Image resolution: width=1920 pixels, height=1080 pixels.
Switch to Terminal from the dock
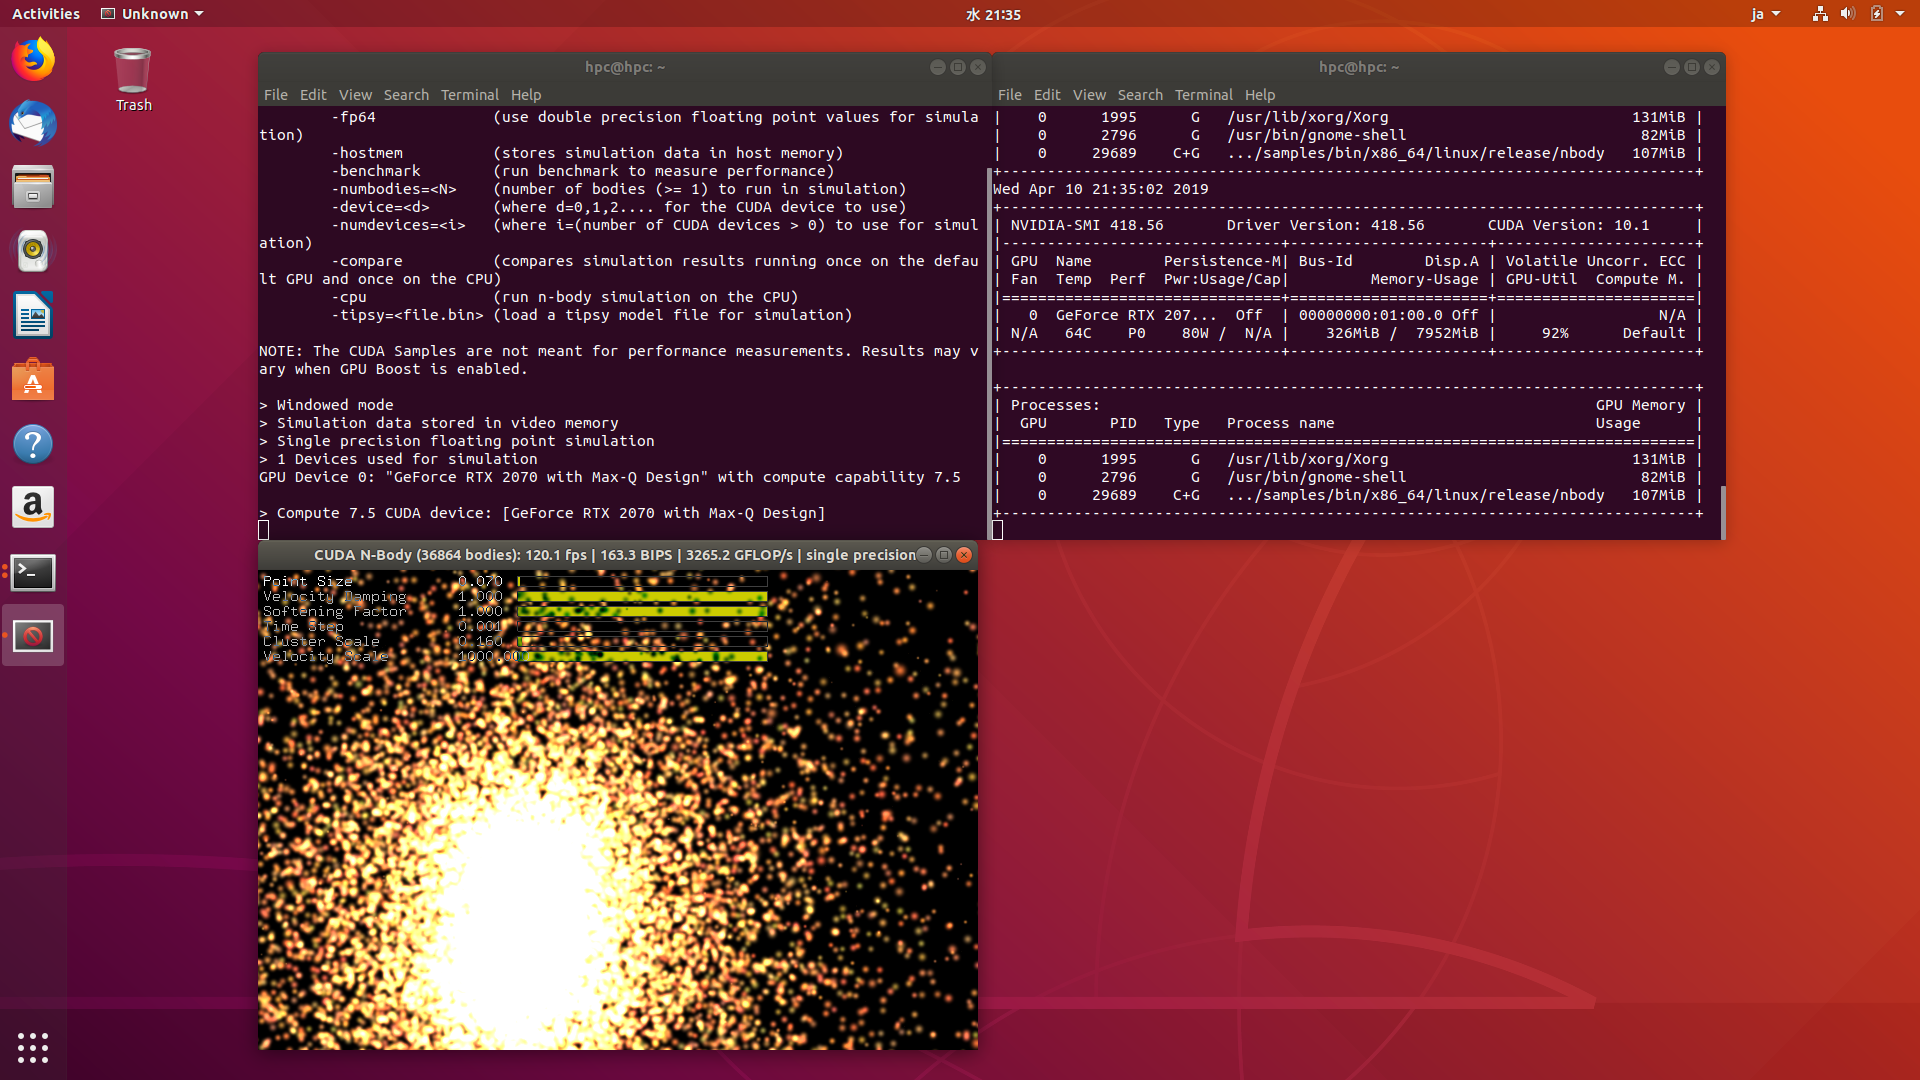[x=33, y=572]
